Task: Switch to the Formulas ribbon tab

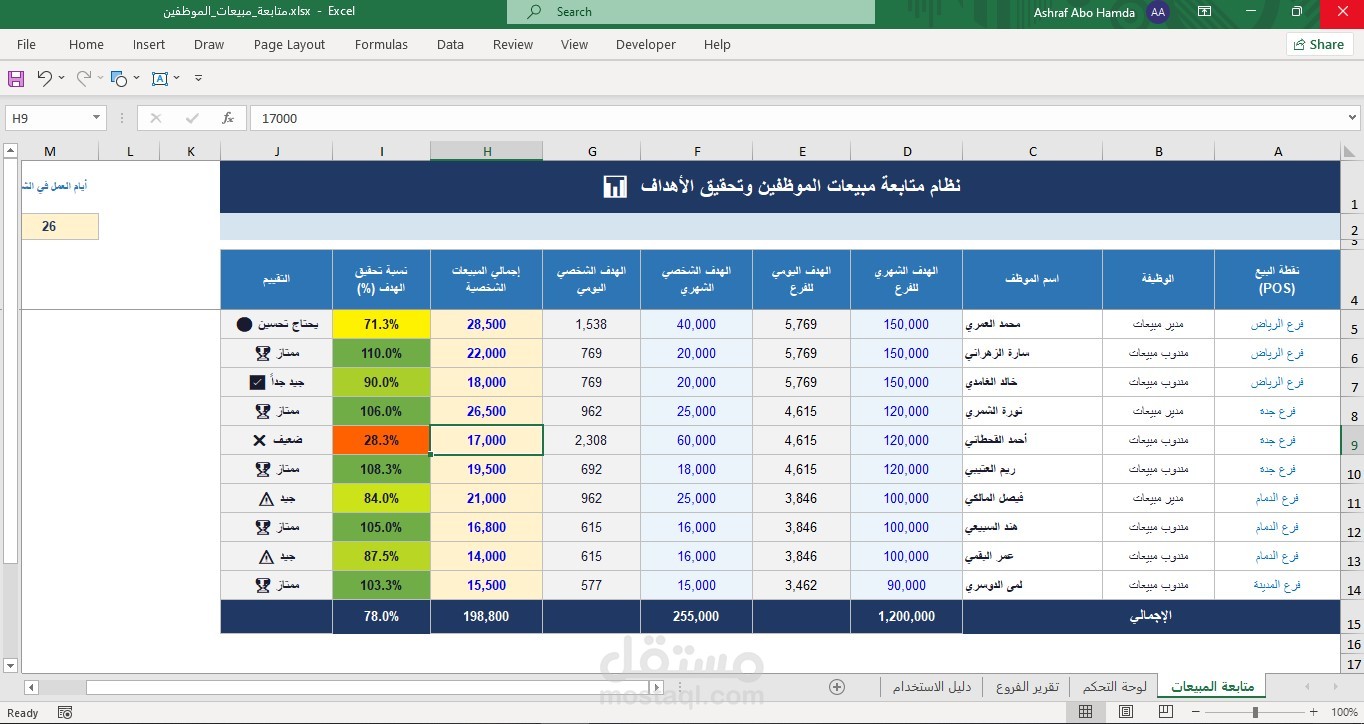Action: [x=381, y=44]
